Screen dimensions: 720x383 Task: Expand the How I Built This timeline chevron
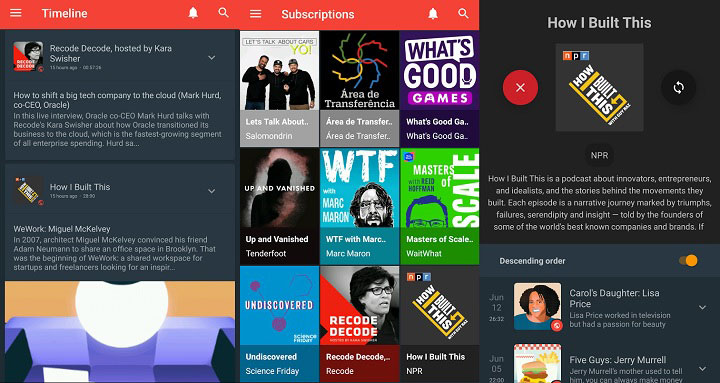coord(212,191)
